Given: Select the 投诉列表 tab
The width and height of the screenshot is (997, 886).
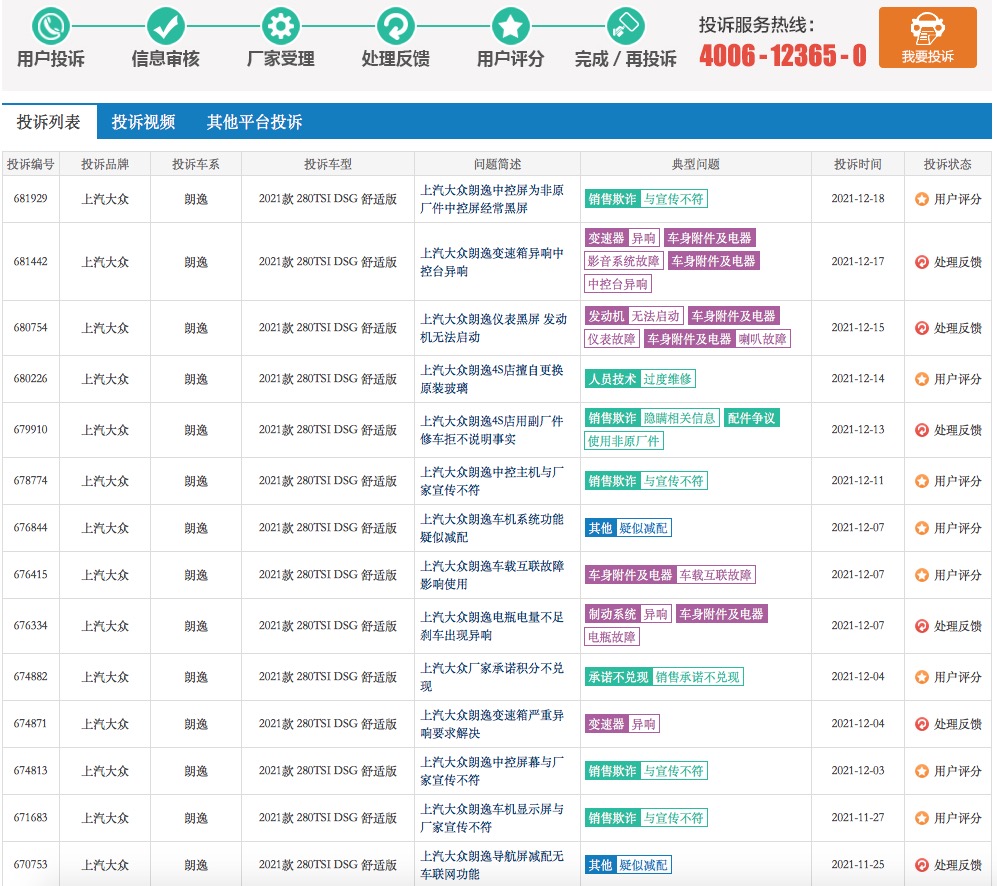Looking at the screenshot, I should tap(49, 122).
